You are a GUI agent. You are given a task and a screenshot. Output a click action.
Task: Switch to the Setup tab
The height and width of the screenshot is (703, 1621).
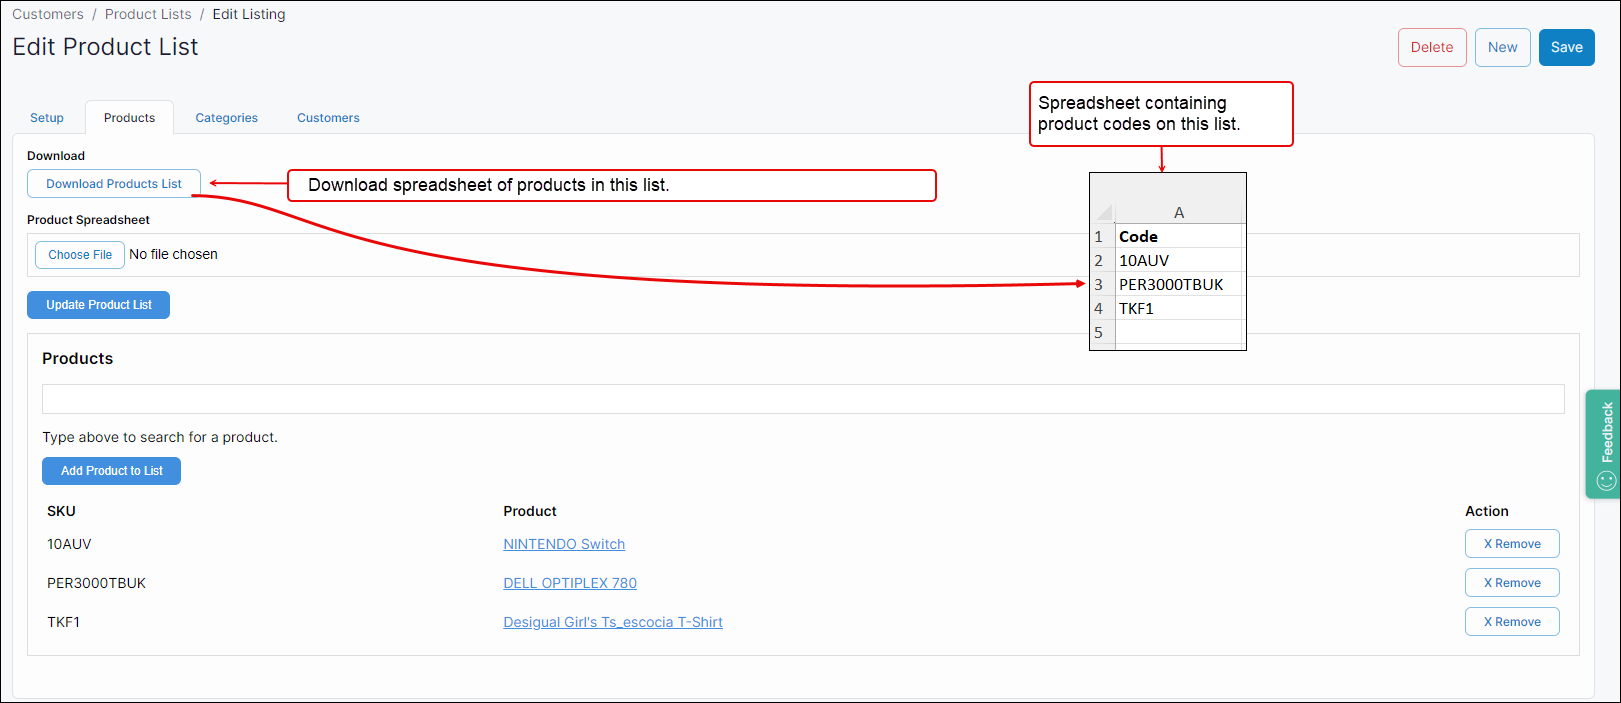tap(47, 118)
